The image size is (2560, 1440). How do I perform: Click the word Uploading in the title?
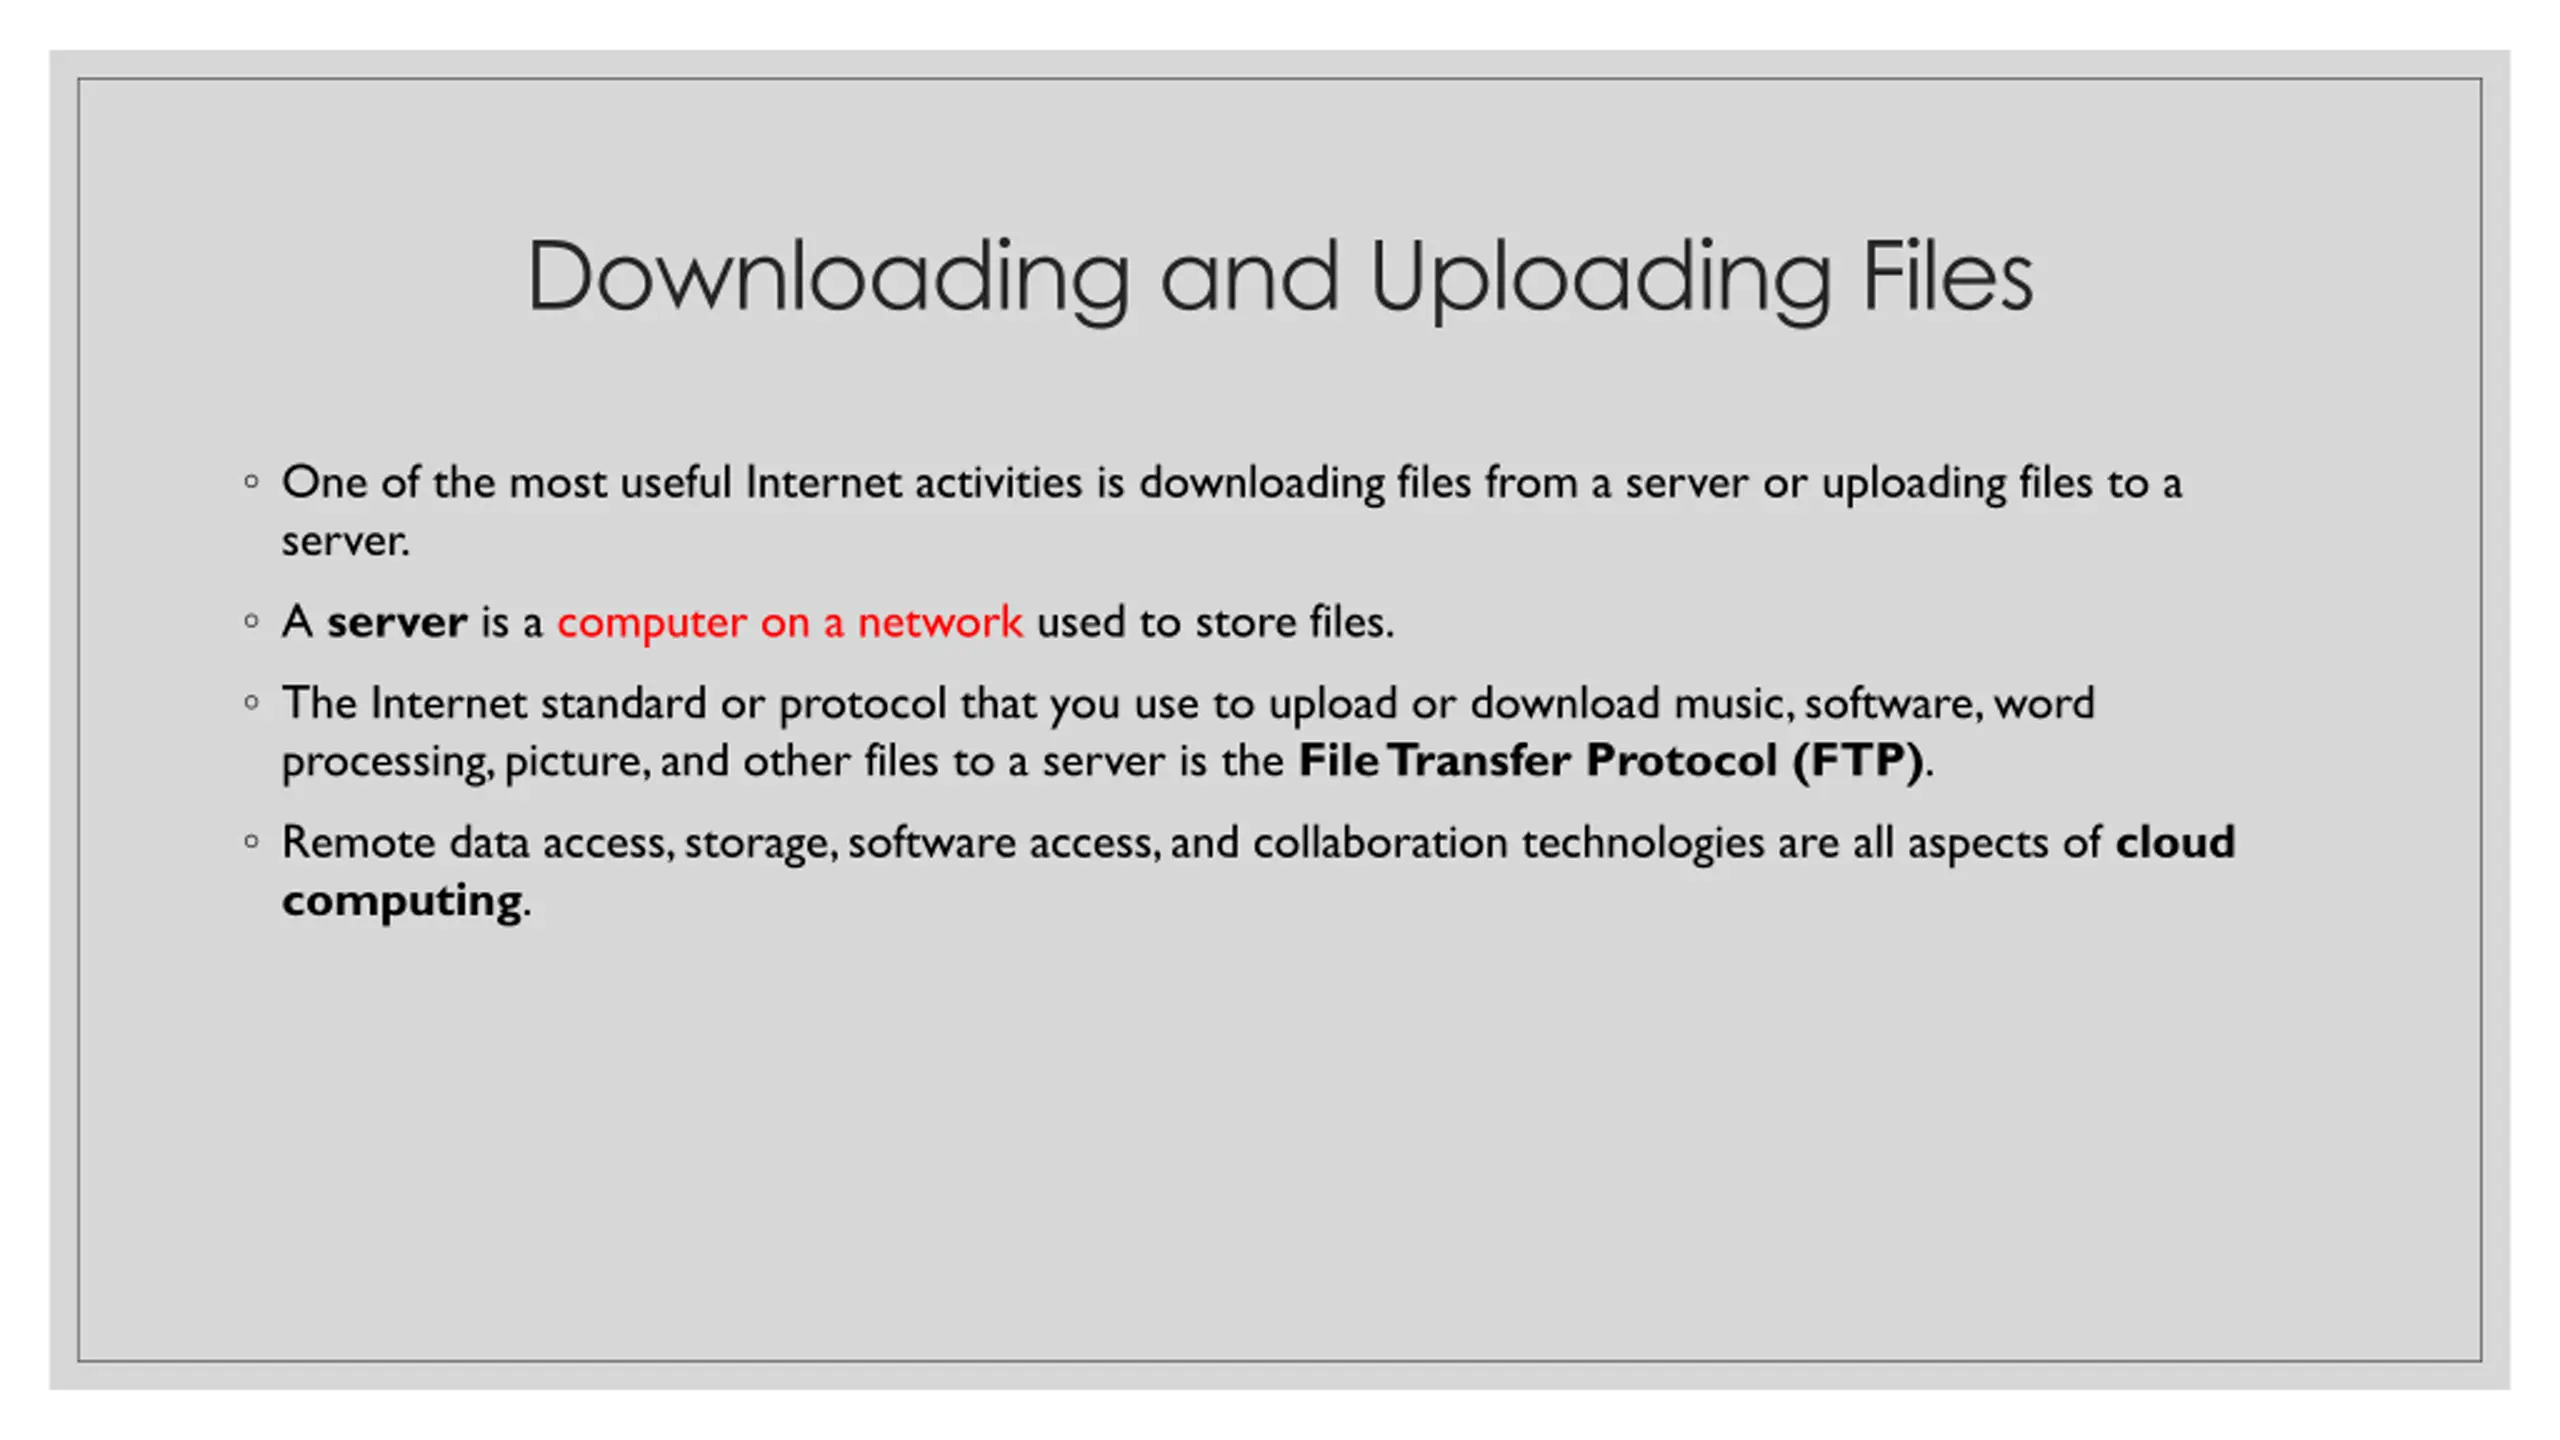[x=1600, y=279]
